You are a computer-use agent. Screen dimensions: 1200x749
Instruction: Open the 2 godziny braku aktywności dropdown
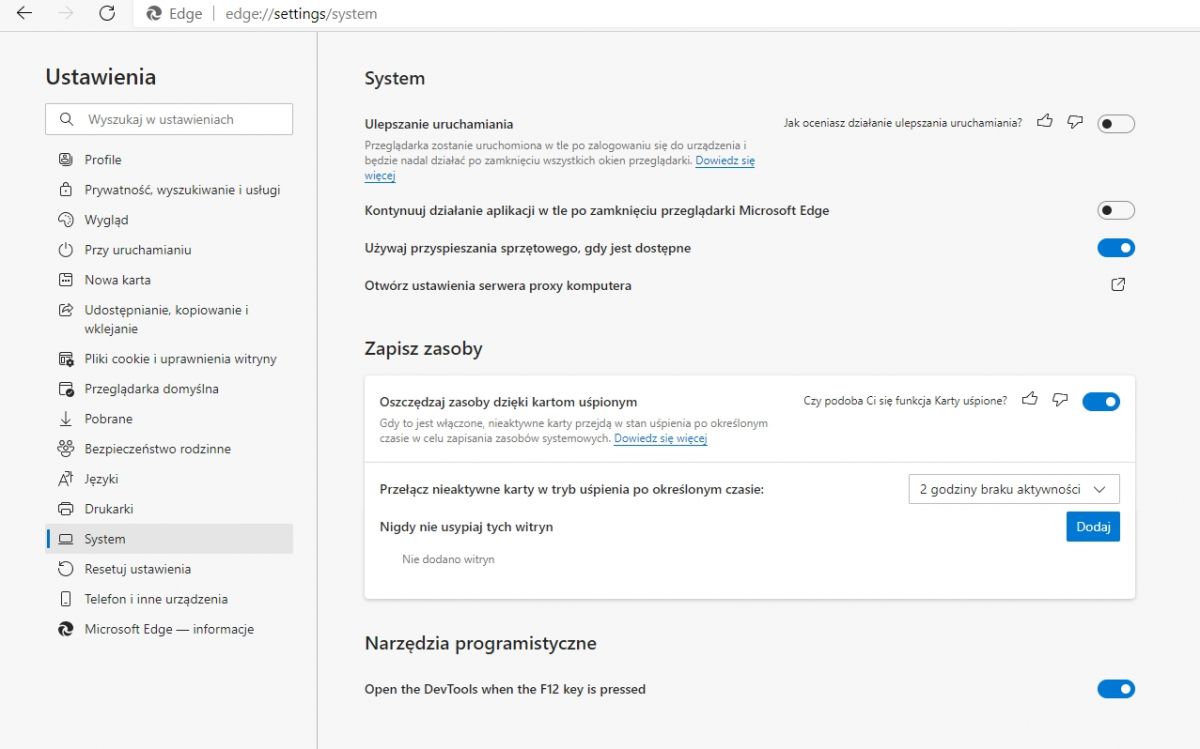(1014, 489)
